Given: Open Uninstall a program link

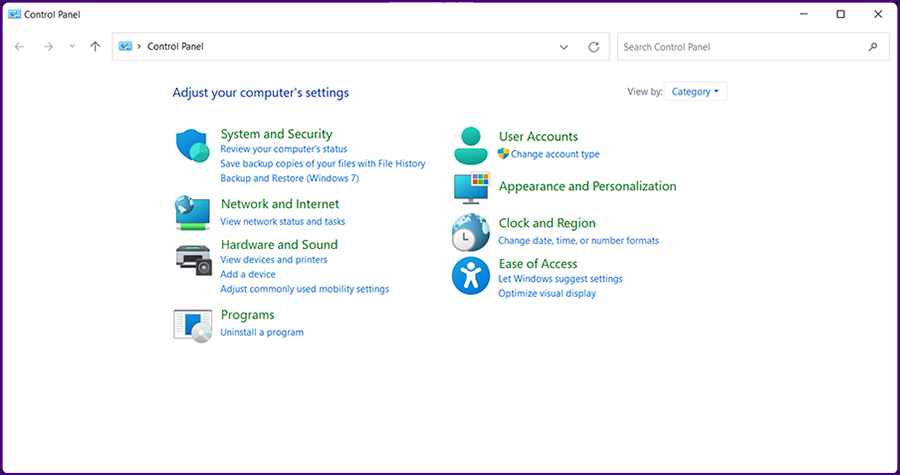Looking at the screenshot, I should coord(261,332).
